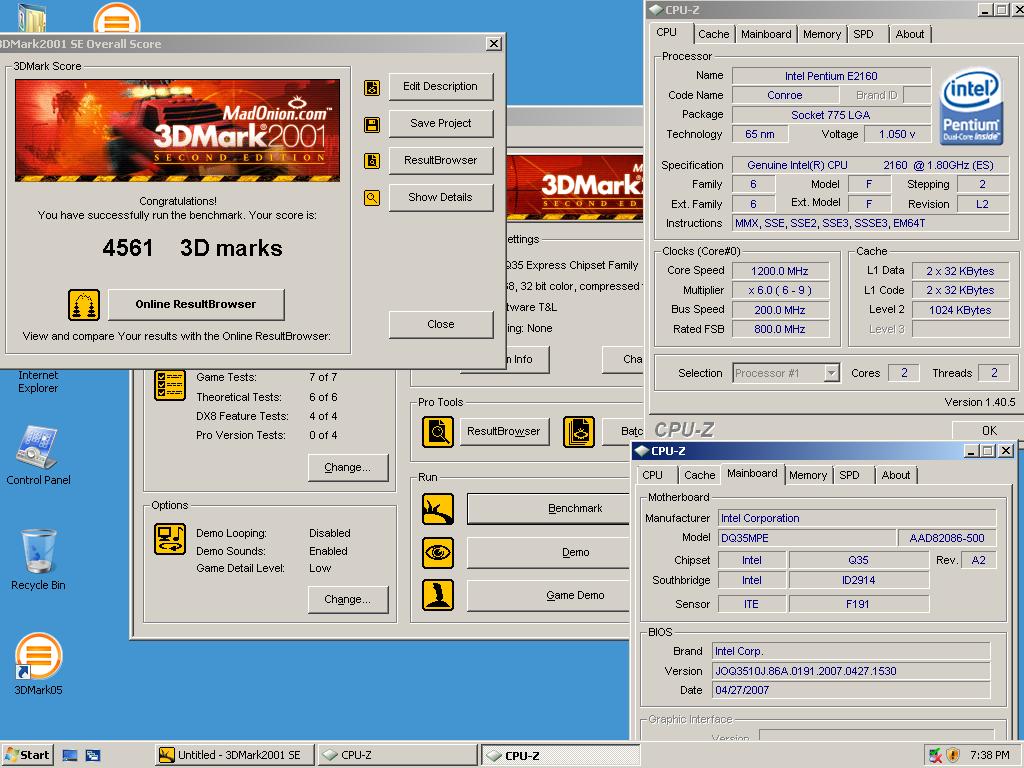This screenshot has width=1024, height=768.
Task: Switch to Mainboard tab in top CPU-Z
Action: [766, 34]
